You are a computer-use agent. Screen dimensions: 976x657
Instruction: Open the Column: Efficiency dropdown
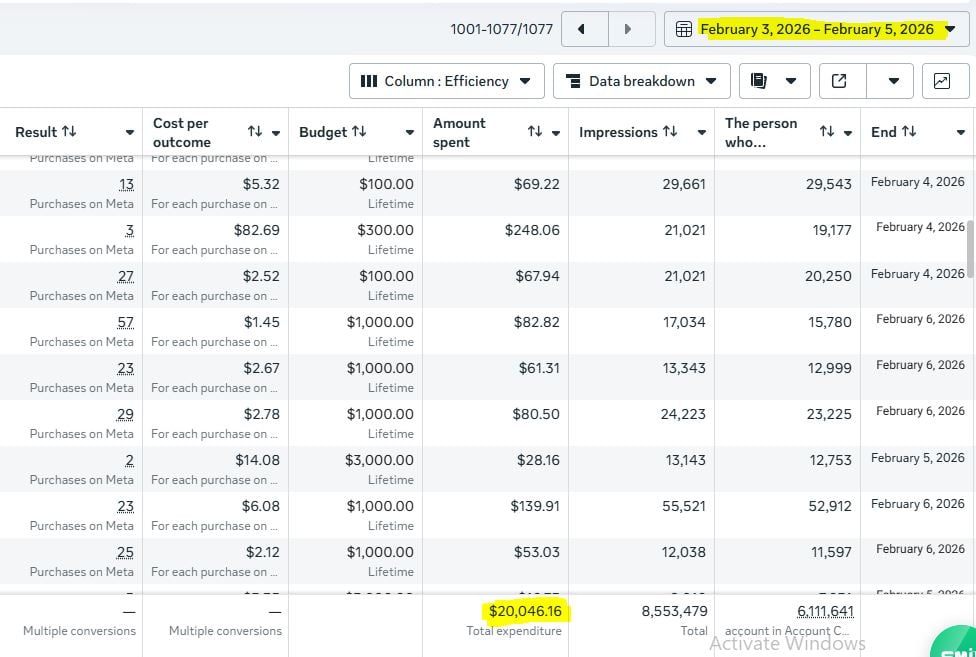446,81
